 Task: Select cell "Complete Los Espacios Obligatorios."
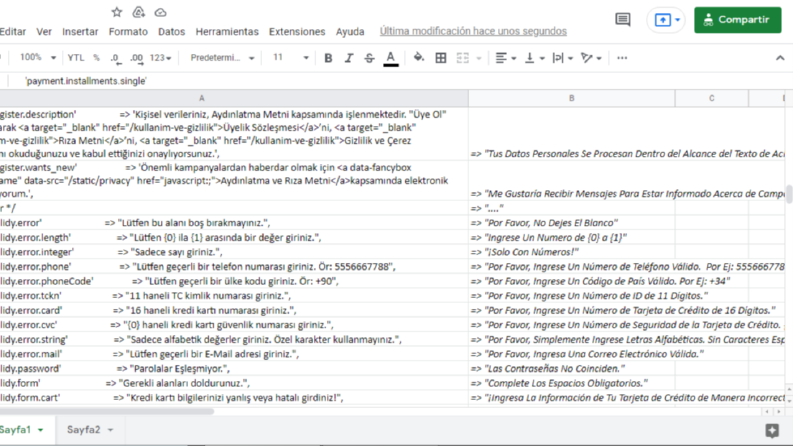pyautogui.click(x=571, y=383)
